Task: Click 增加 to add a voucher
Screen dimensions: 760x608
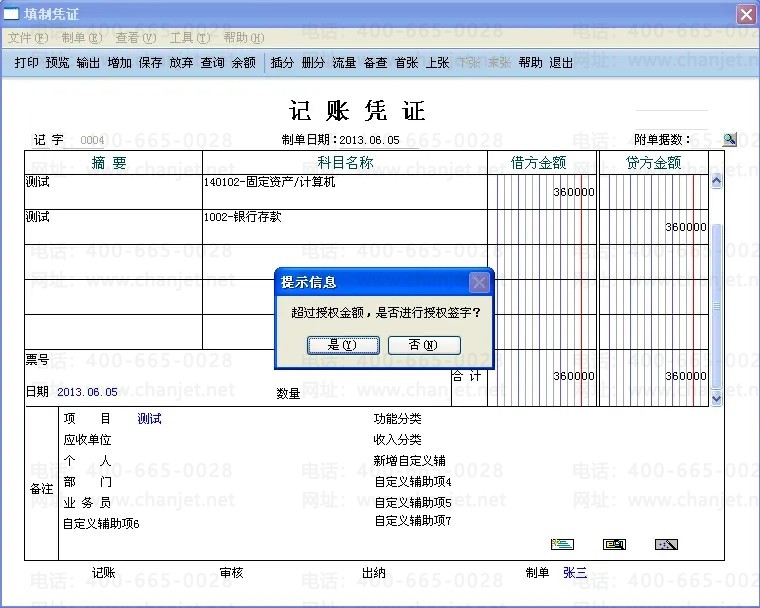Action: pos(119,63)
